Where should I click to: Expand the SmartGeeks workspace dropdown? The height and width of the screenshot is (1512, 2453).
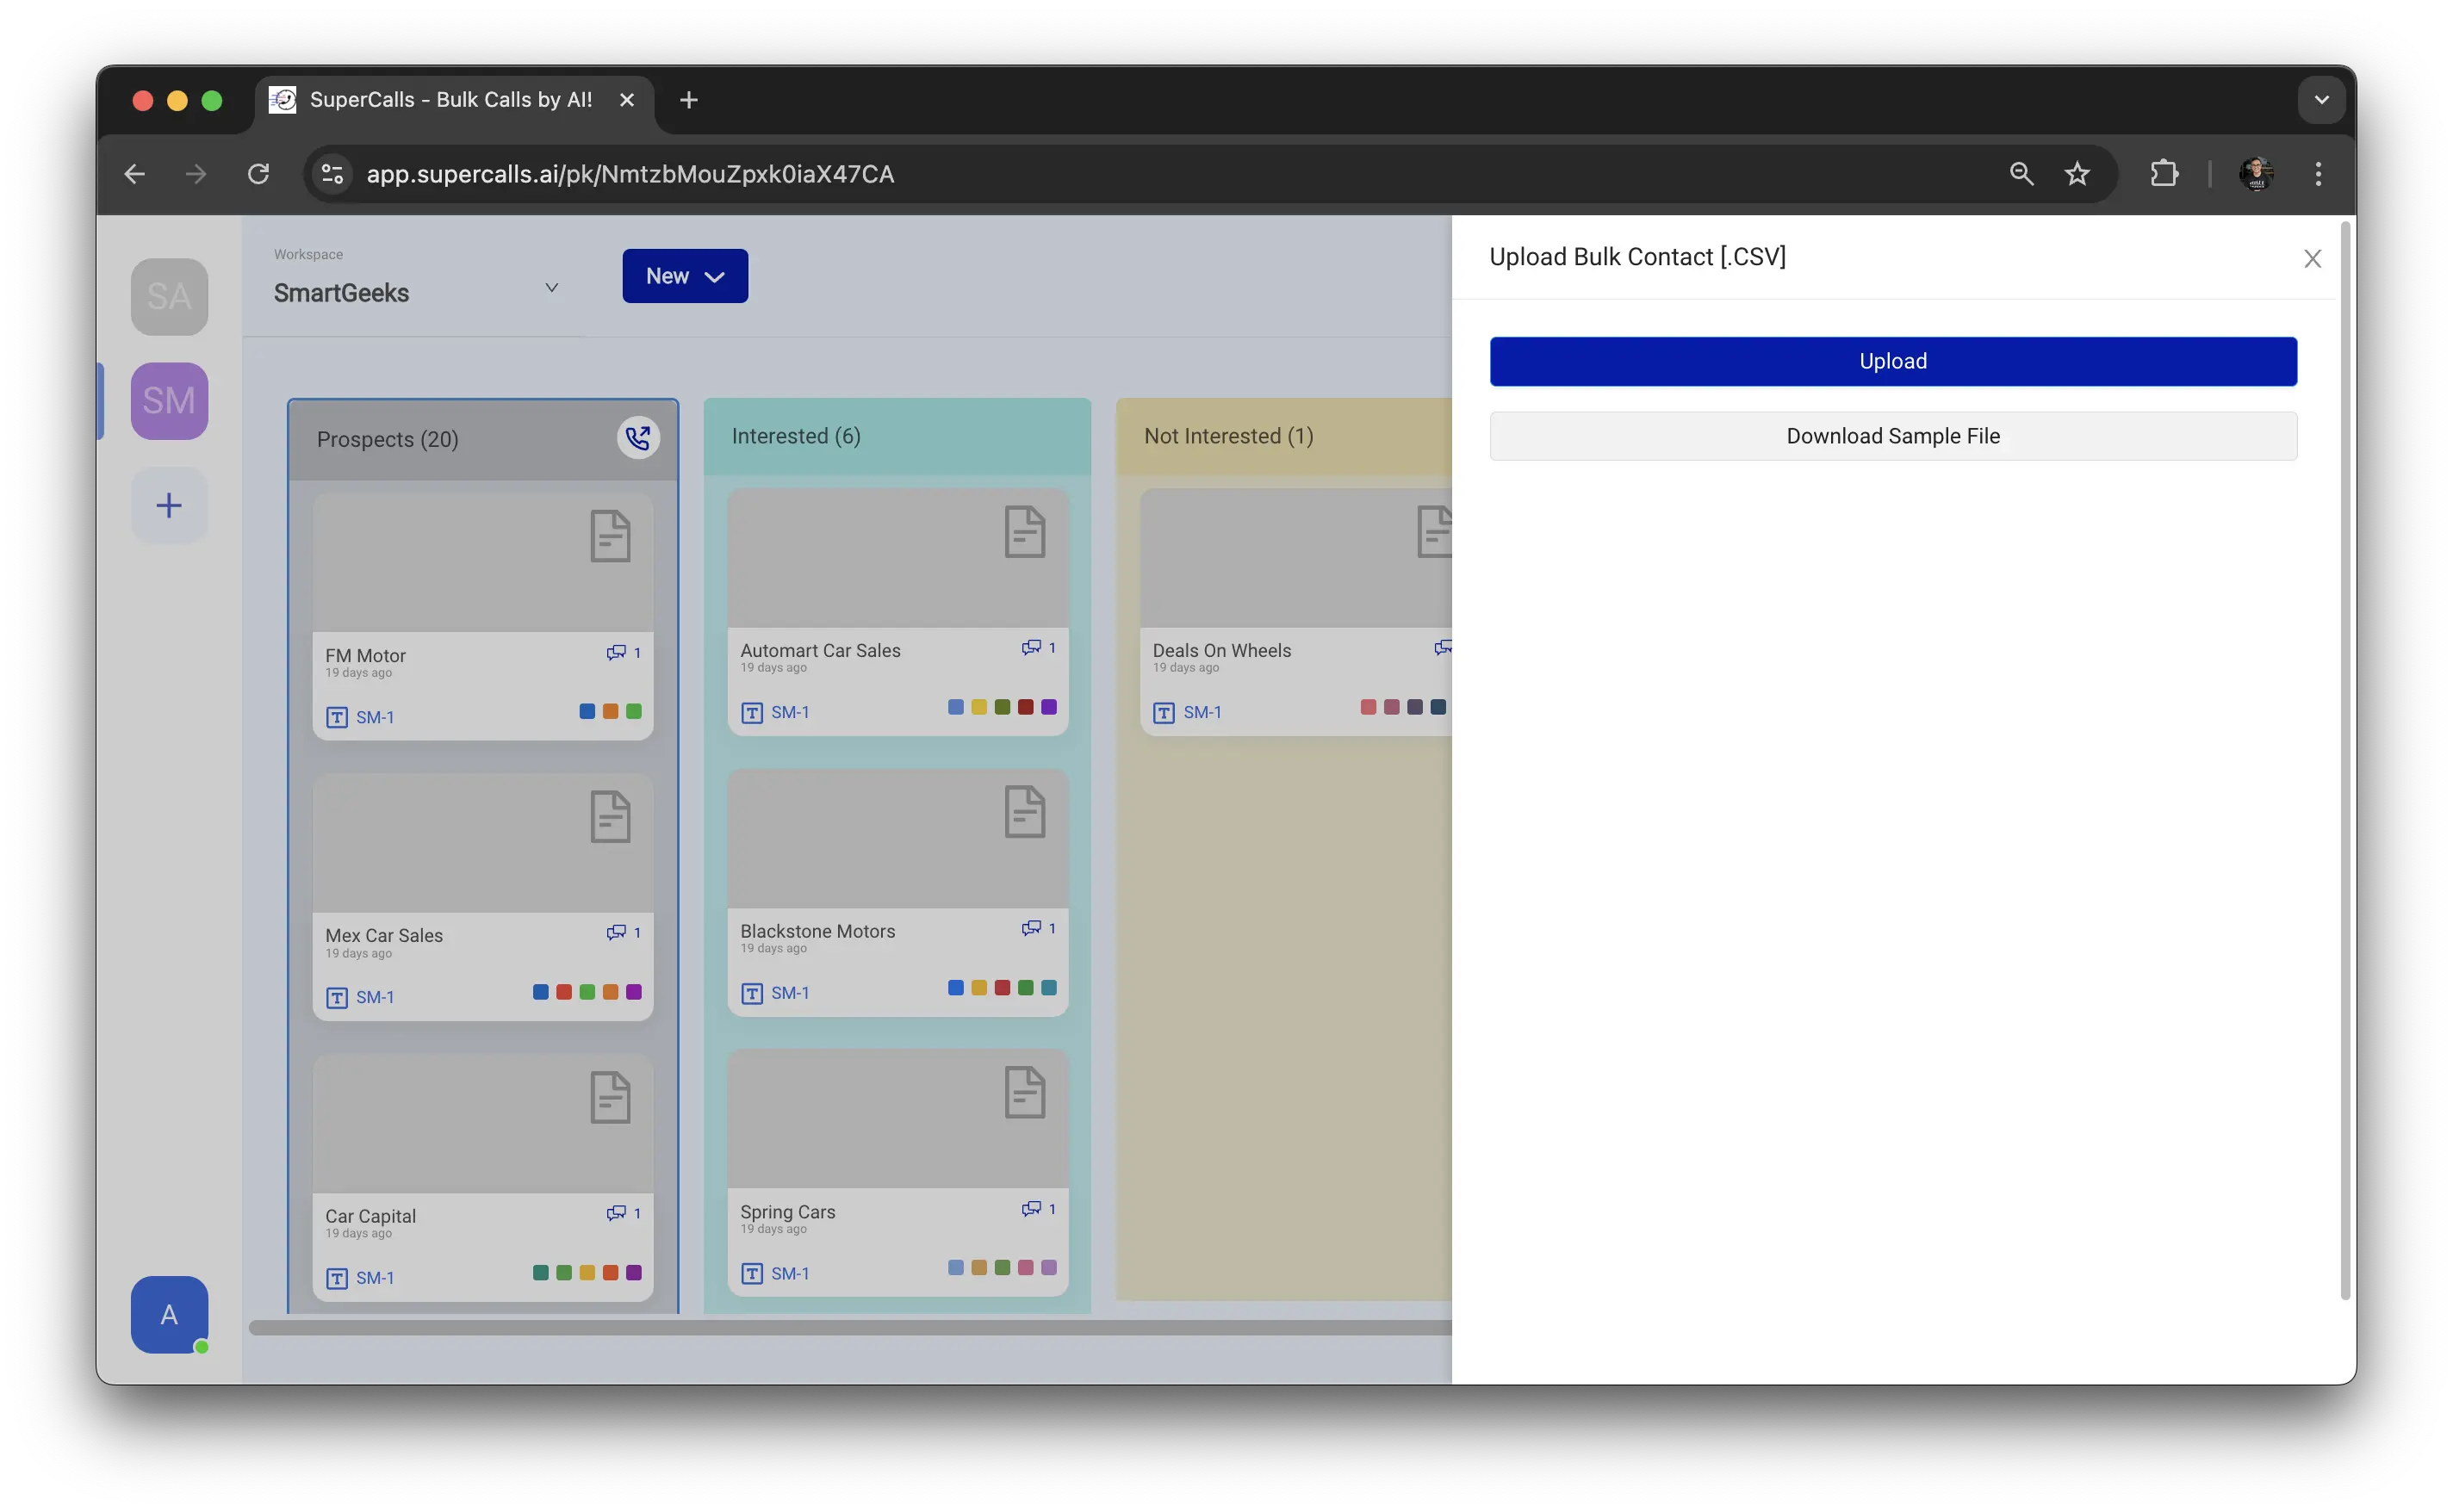(x=551, y=288)
